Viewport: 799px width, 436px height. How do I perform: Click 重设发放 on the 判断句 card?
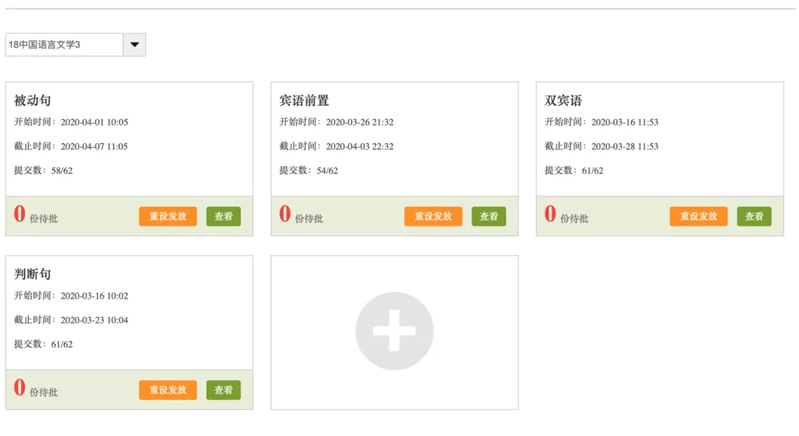168,390
